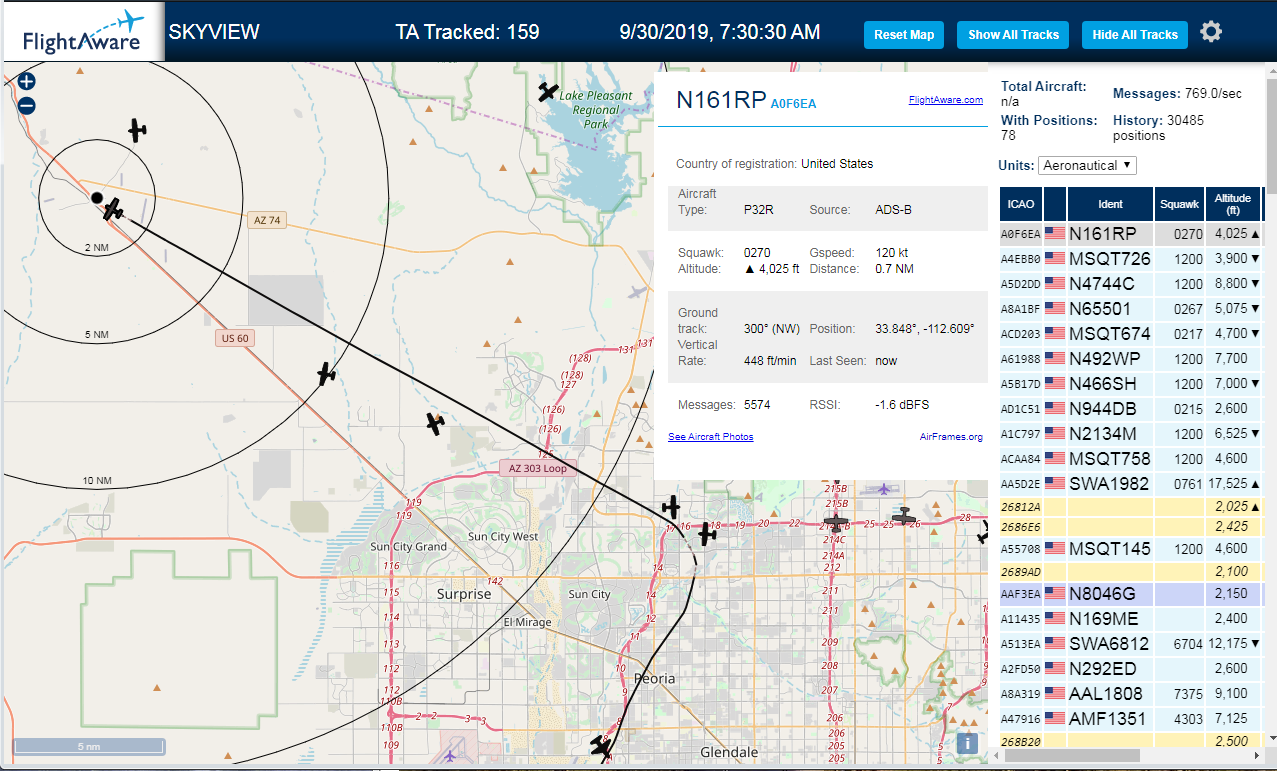Select the N169ME row
This screenshot has height=771, width=1277.
1131,619
